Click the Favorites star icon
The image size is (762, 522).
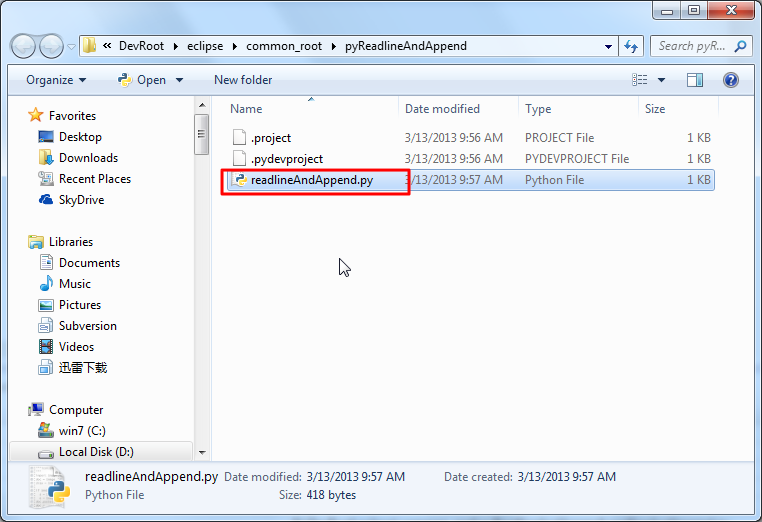[x=35, y=115]
